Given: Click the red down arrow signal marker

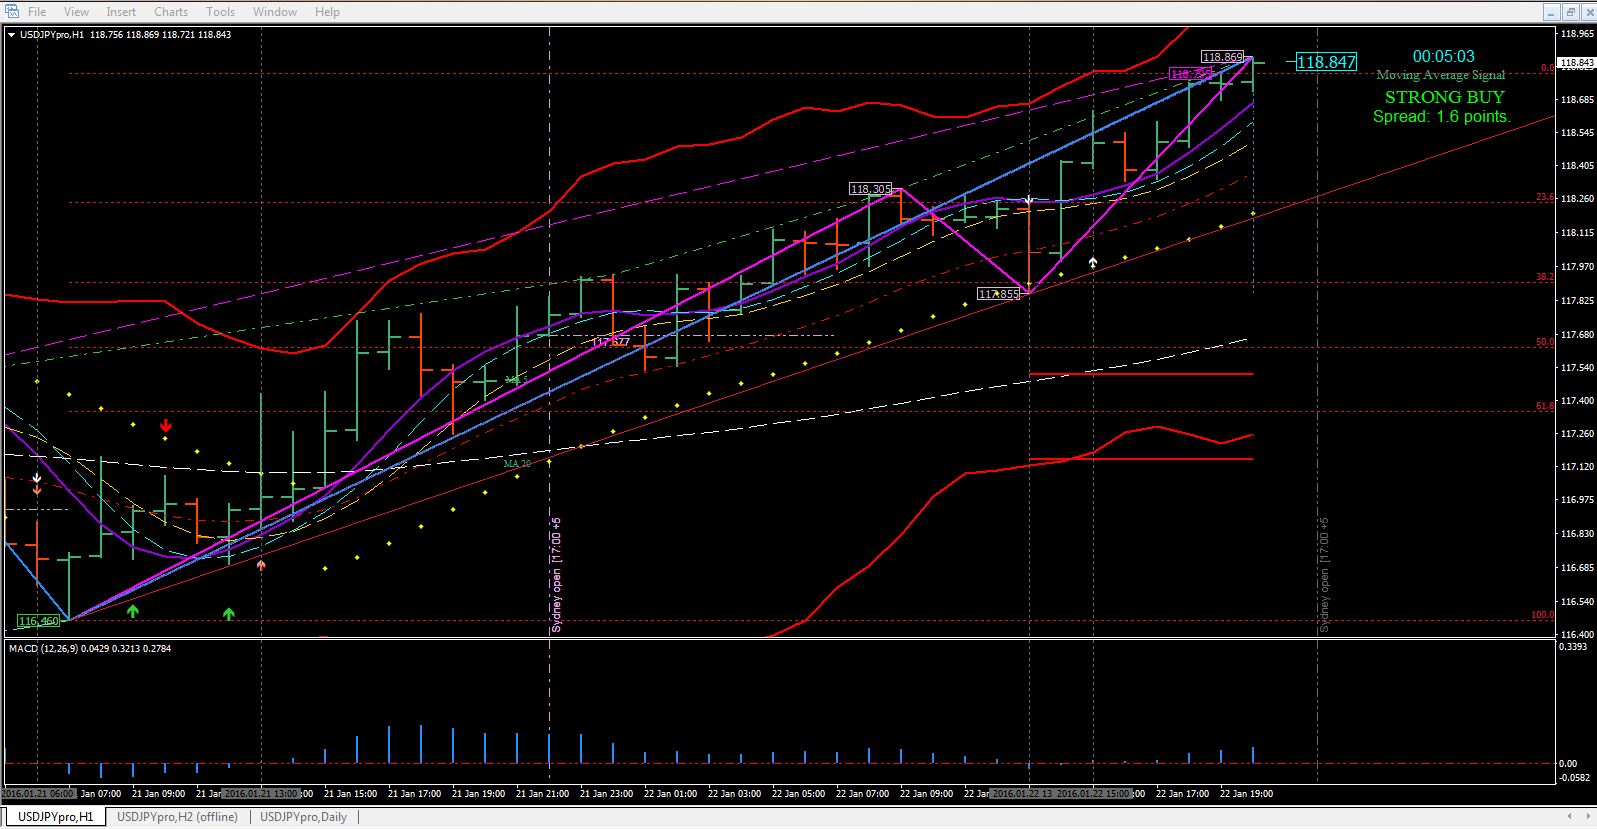Looking at the screenshot, I should point(166,426).
